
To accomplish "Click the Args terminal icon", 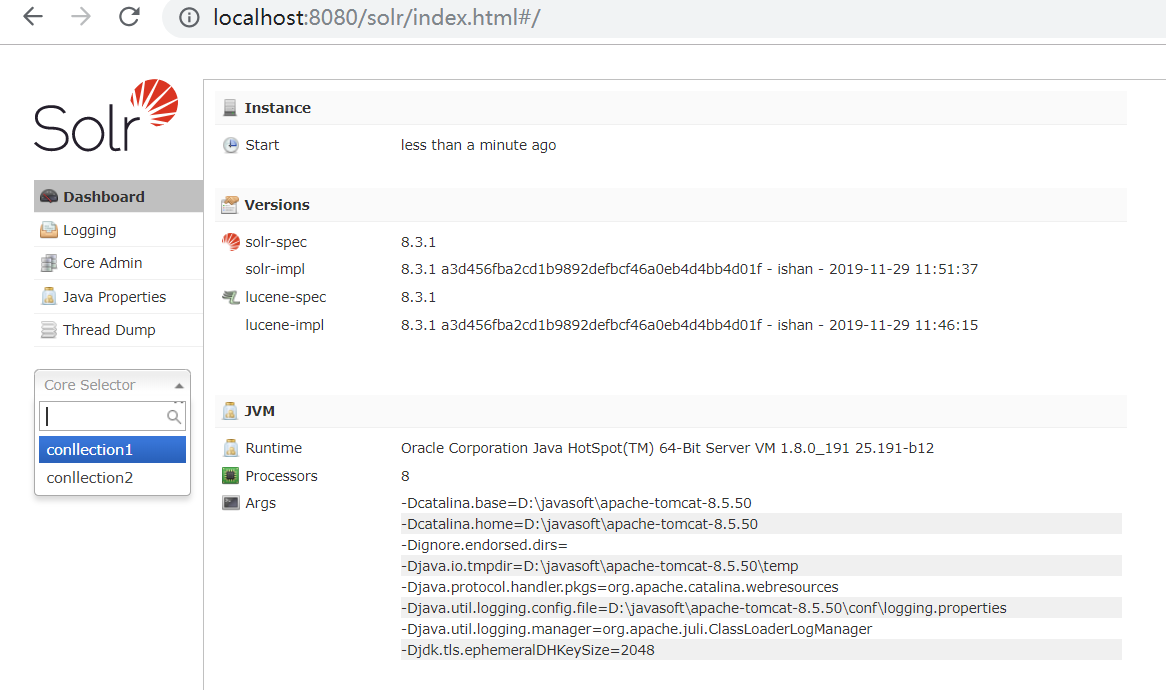I will tap(231, 503).
